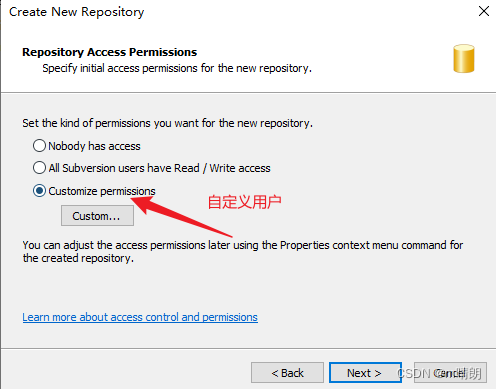This screenshot has width=496, height=389.
Task: Open Learn more about access control link
Action: (x=140, y=317)
